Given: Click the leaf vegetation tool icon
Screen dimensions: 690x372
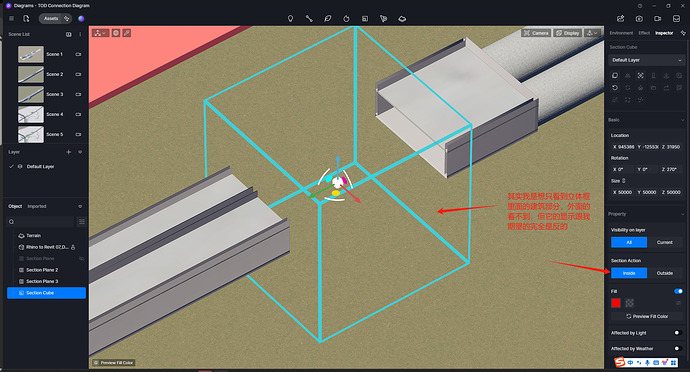Looking at the screenshot, I should [327, 18].
